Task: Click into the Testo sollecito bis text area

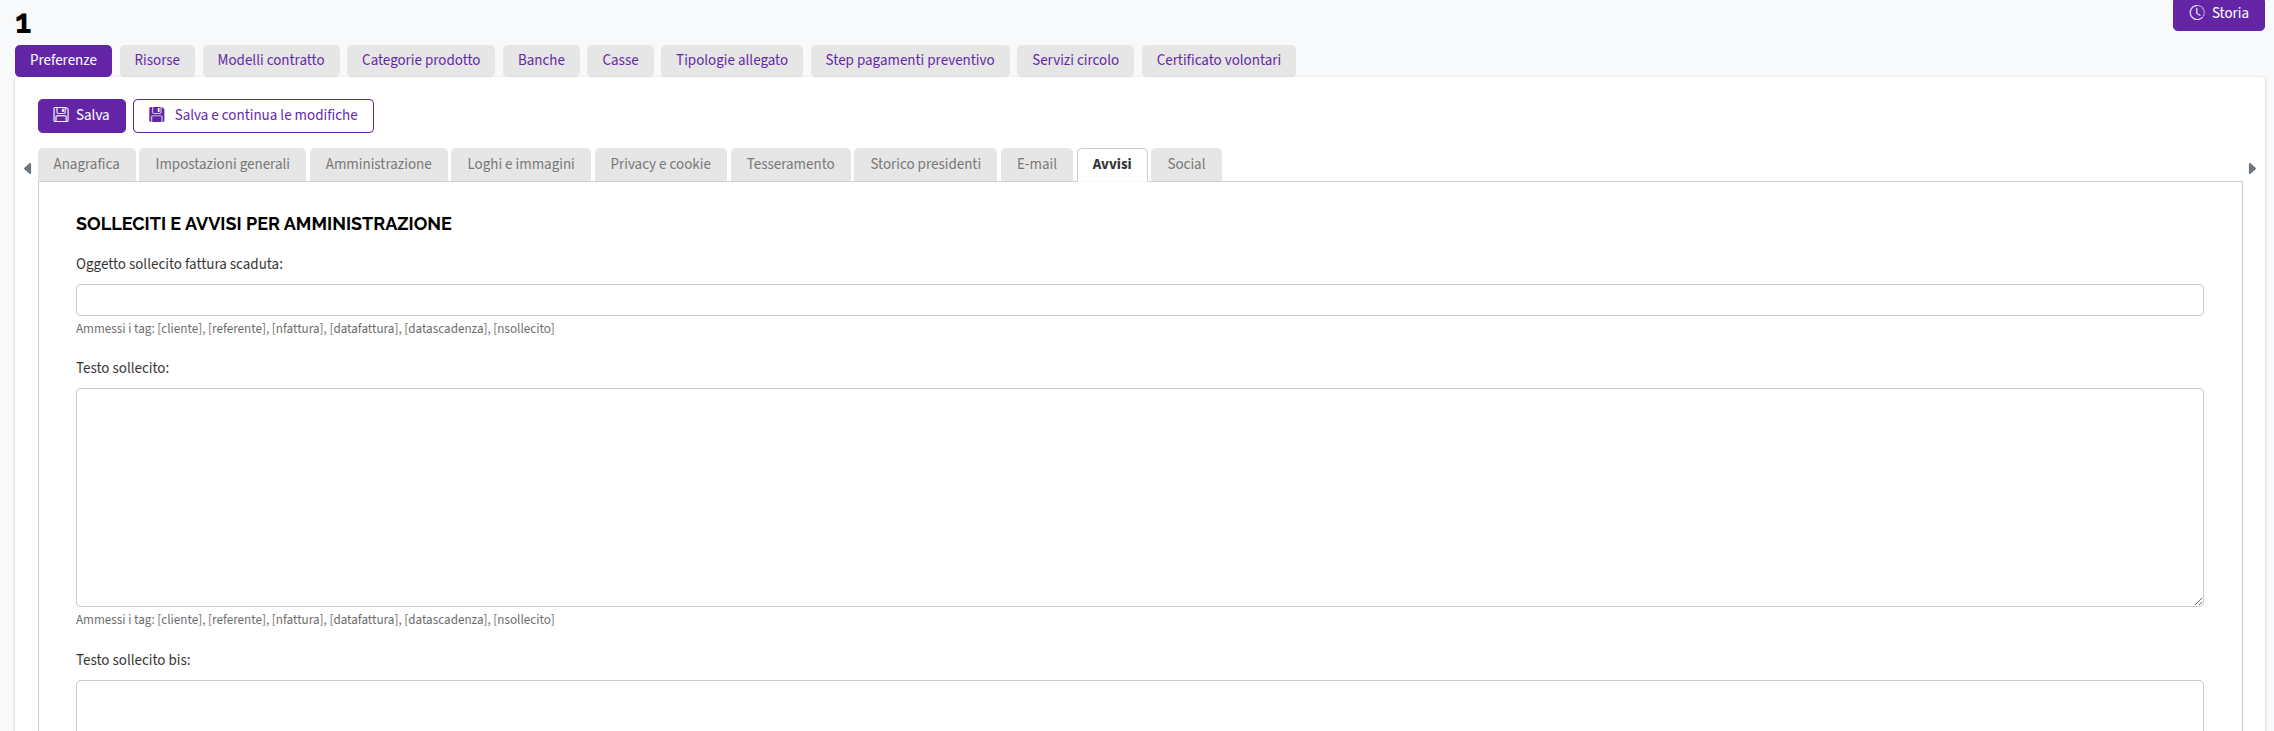Action: (1140, 706)
